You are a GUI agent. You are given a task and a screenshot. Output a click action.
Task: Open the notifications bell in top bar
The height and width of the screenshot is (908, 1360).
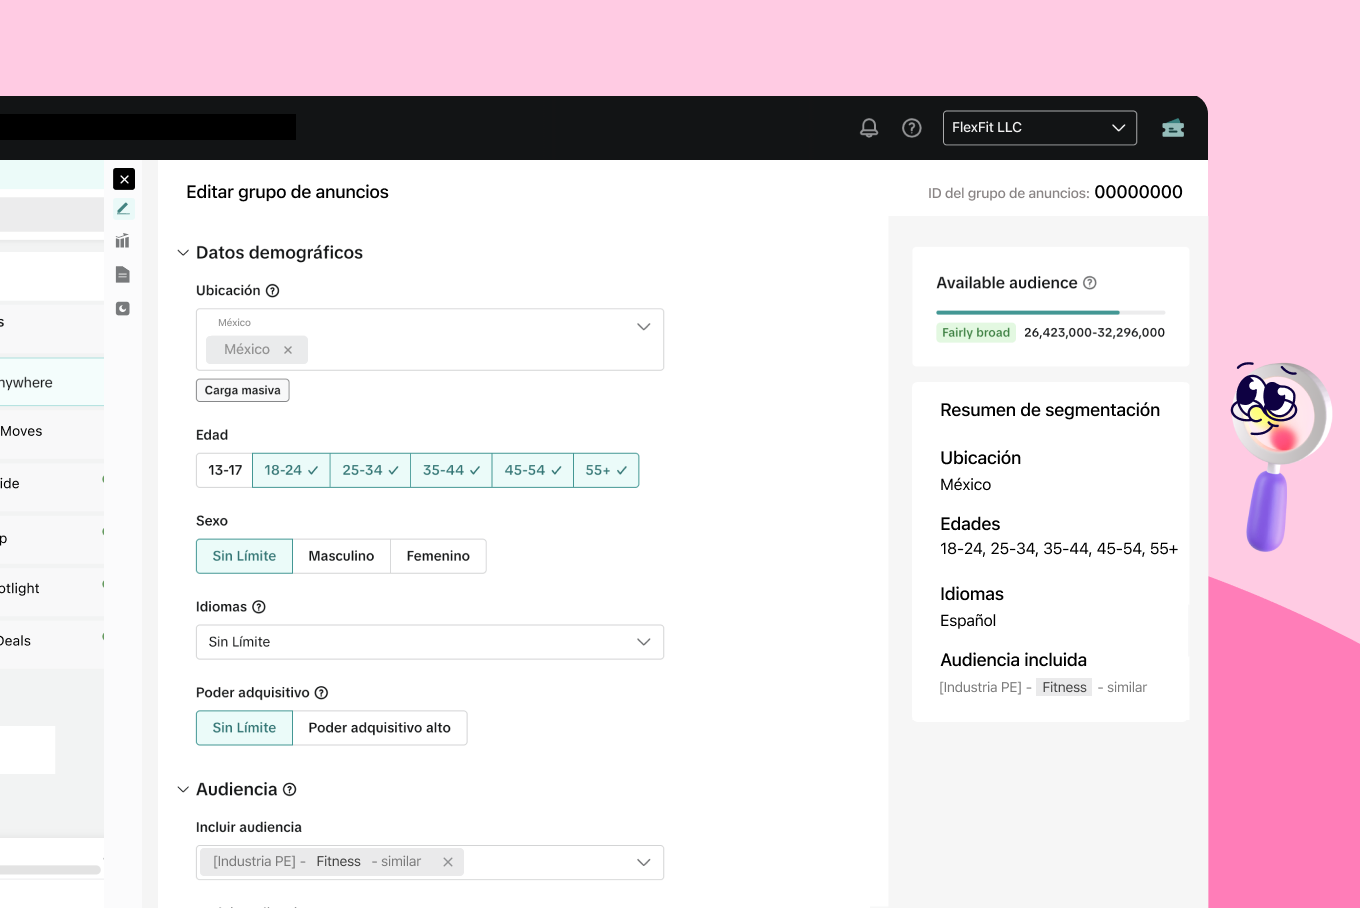tap(869, 128)
